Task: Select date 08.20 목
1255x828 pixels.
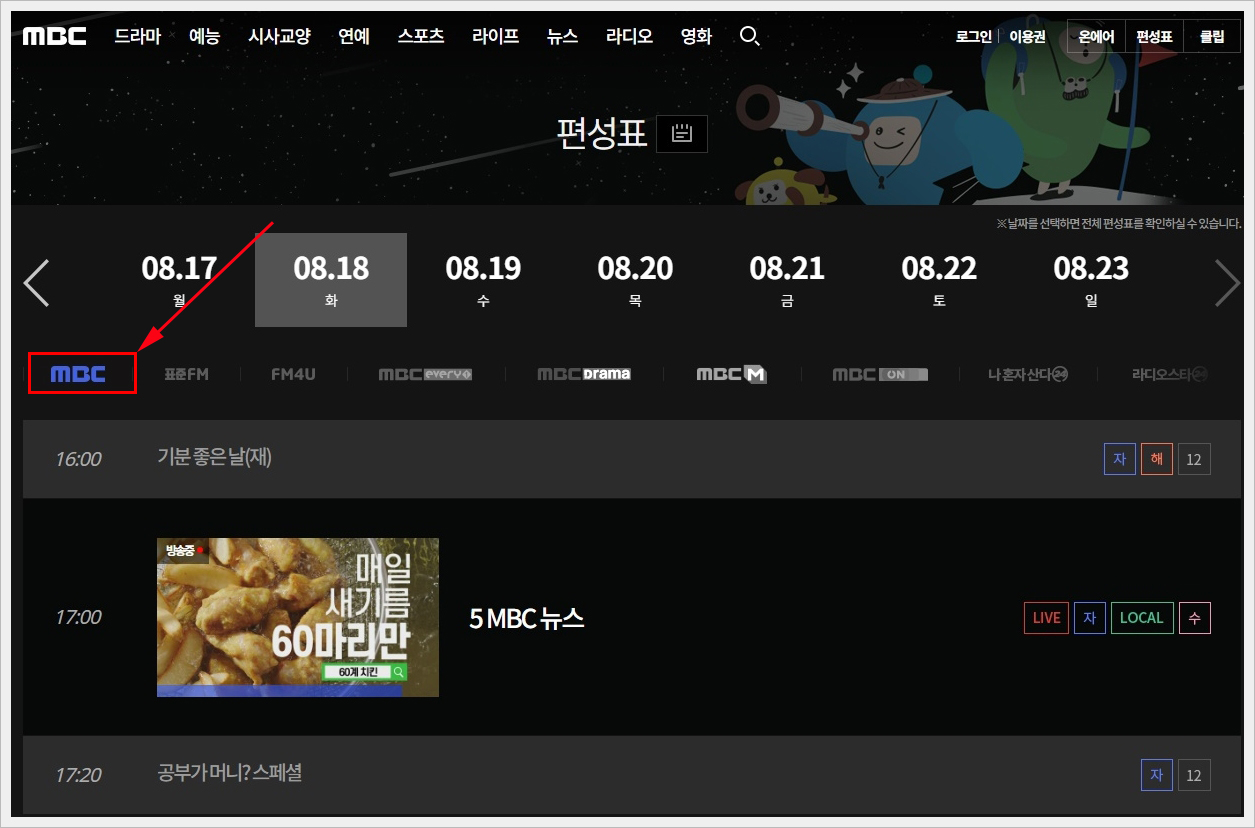Action: tap(635, 280)
